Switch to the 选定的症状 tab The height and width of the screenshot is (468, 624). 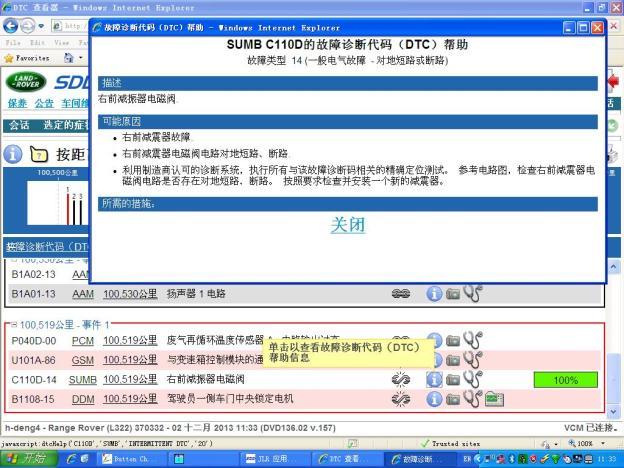coord(65,125)
